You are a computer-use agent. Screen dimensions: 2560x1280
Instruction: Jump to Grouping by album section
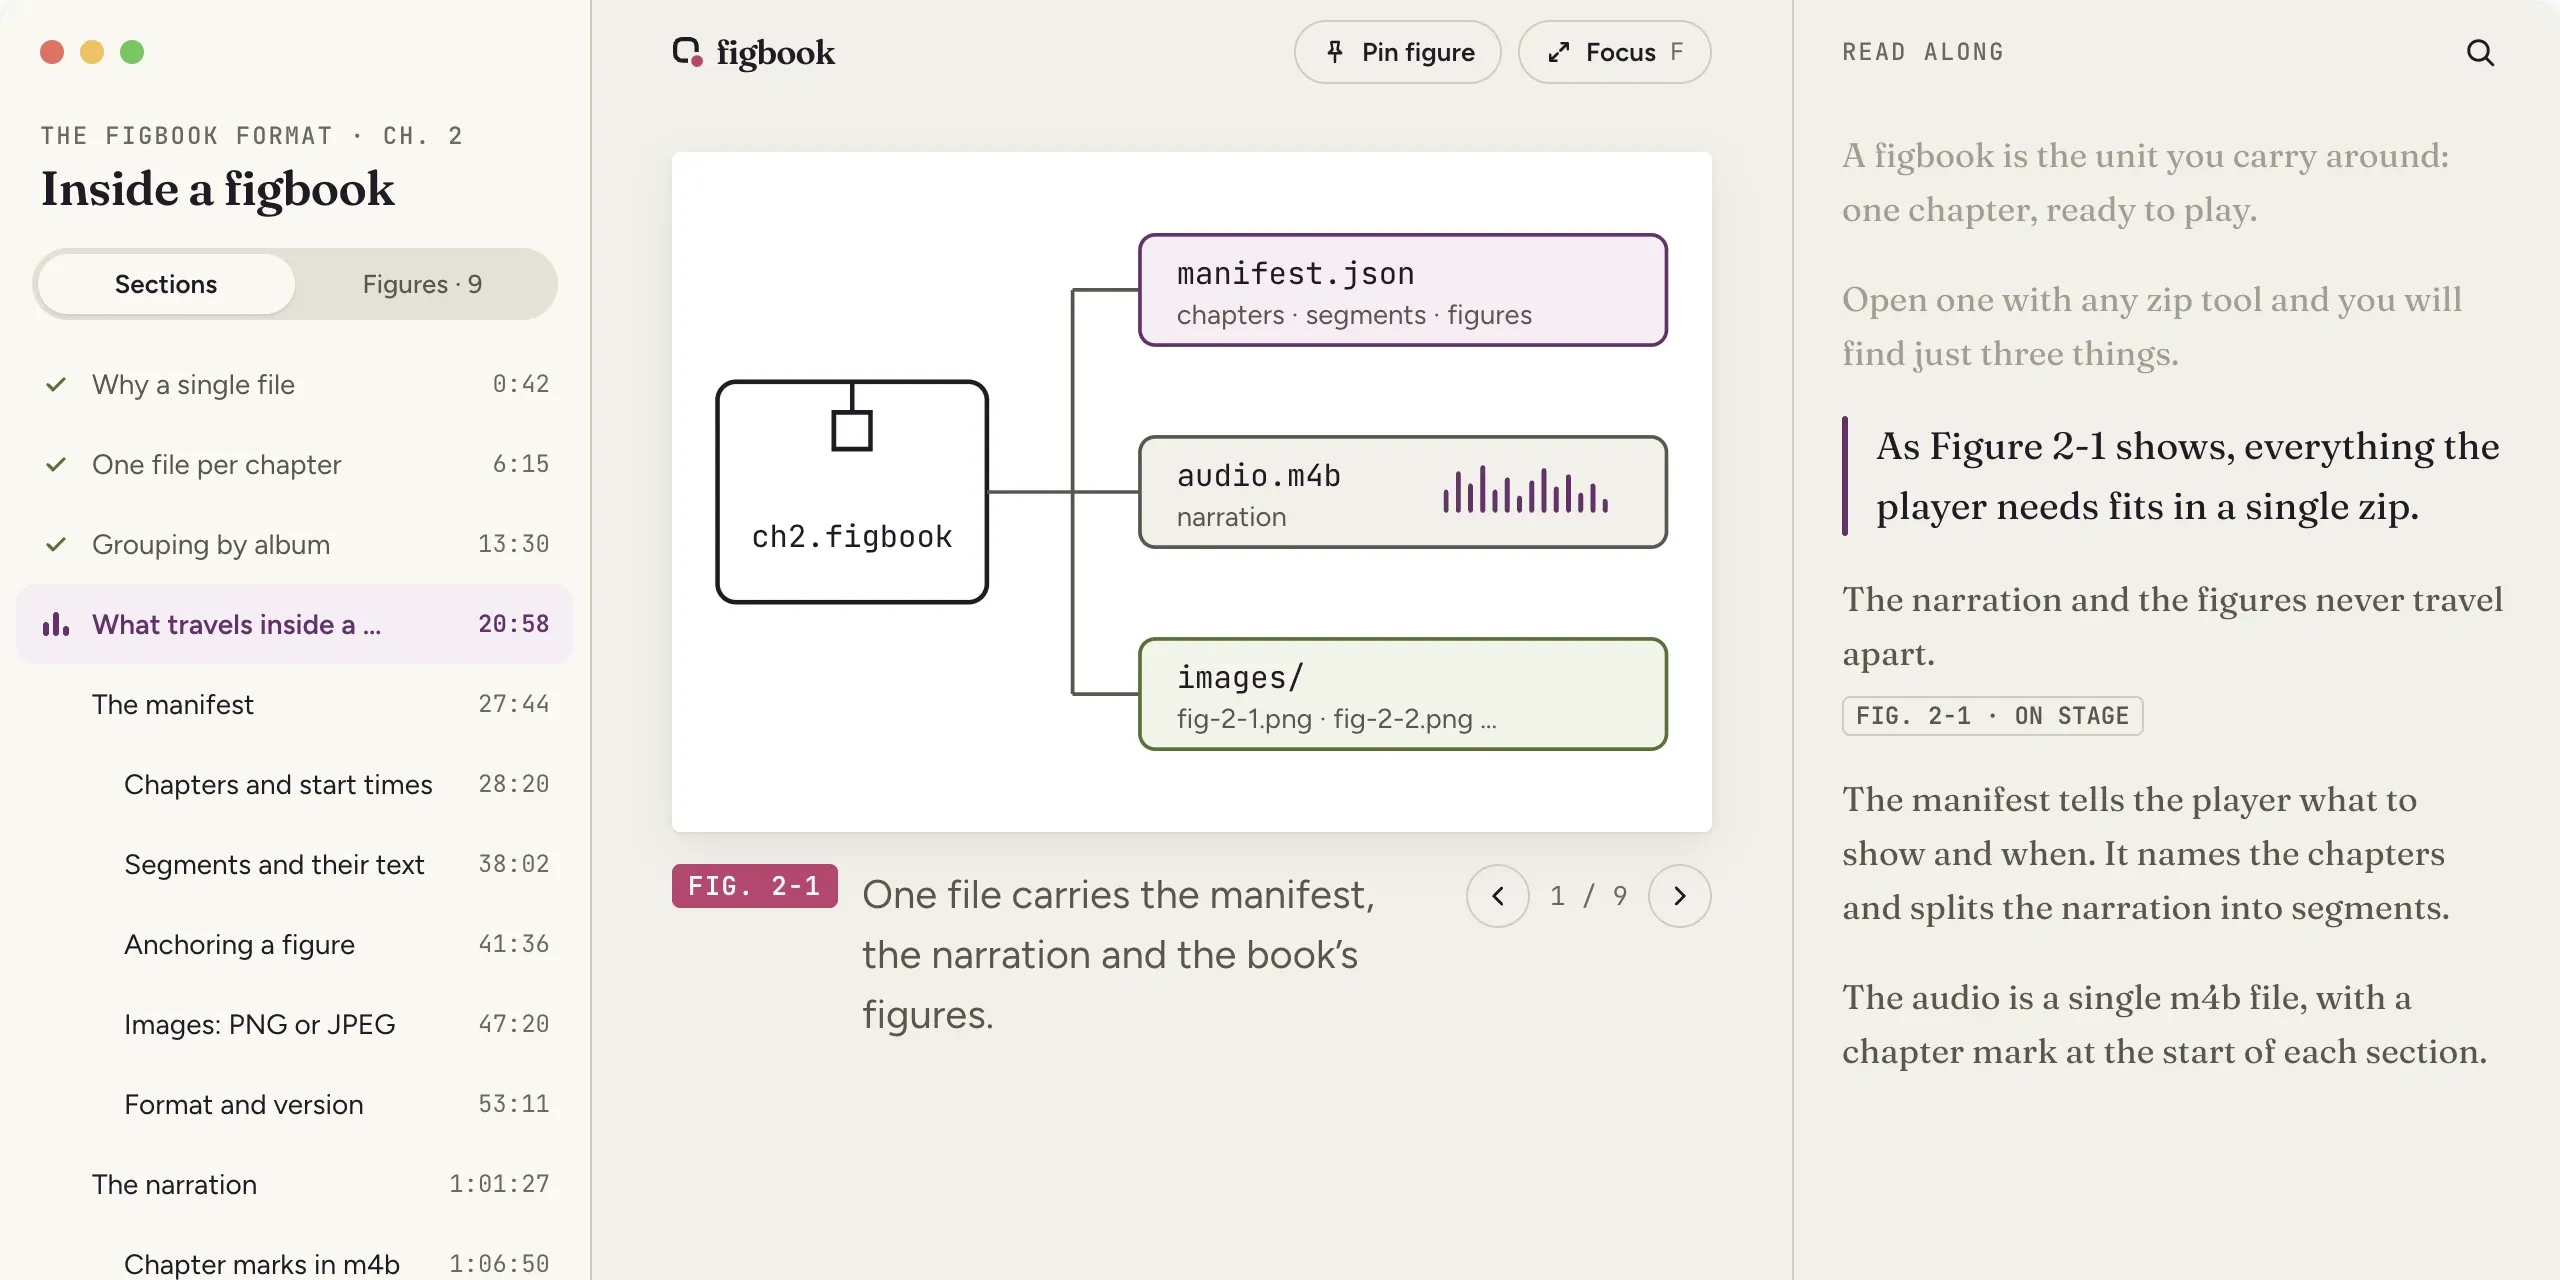295,544
